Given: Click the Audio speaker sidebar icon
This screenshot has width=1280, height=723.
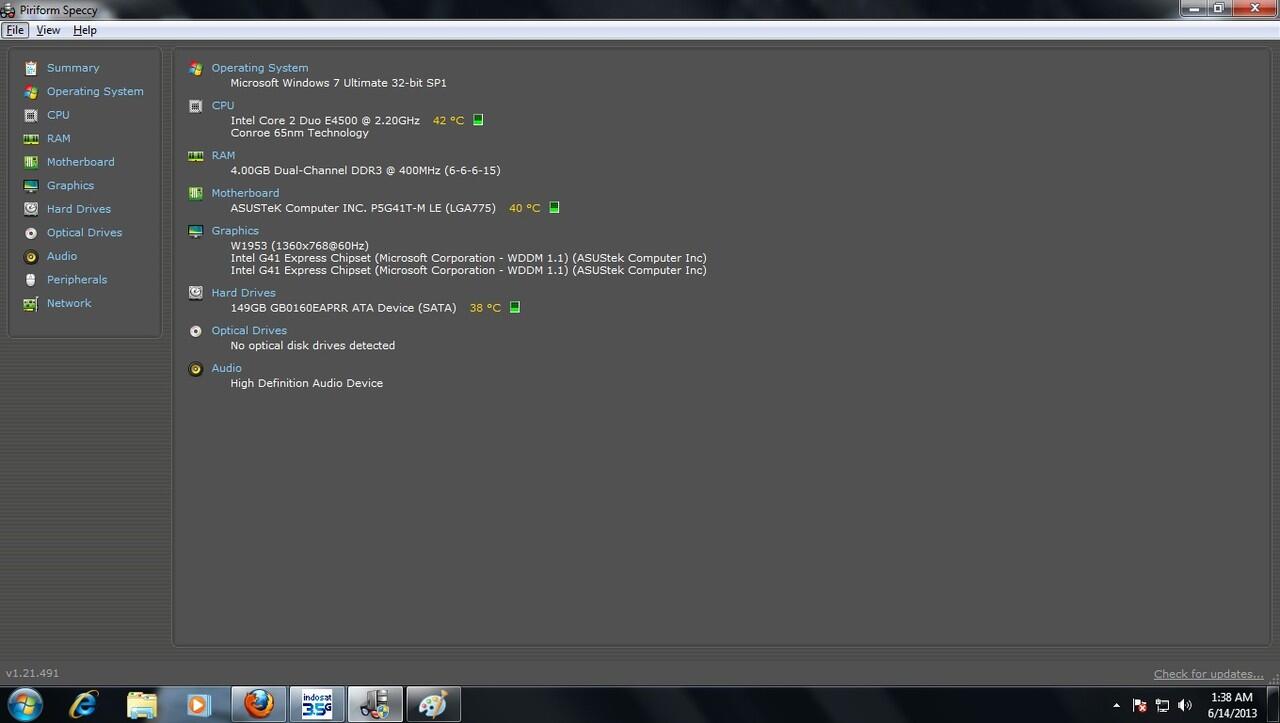Looking at the screenshot, I should pyautogui.click(x=31, y=256).
